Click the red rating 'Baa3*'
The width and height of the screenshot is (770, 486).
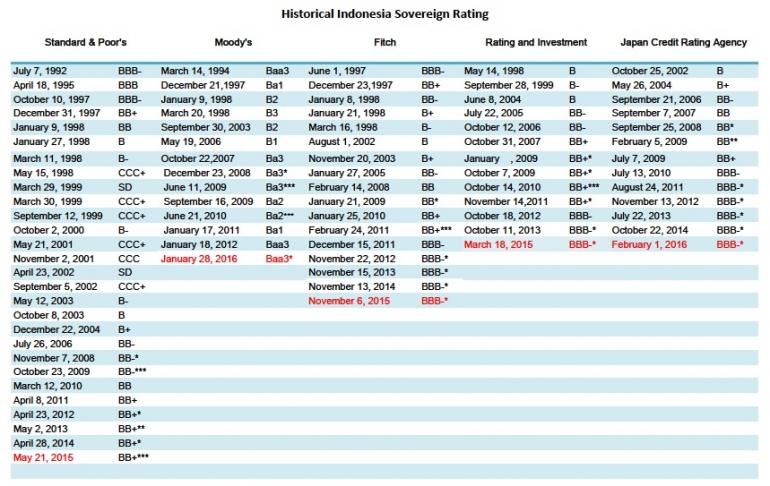[x=279, y=259]
